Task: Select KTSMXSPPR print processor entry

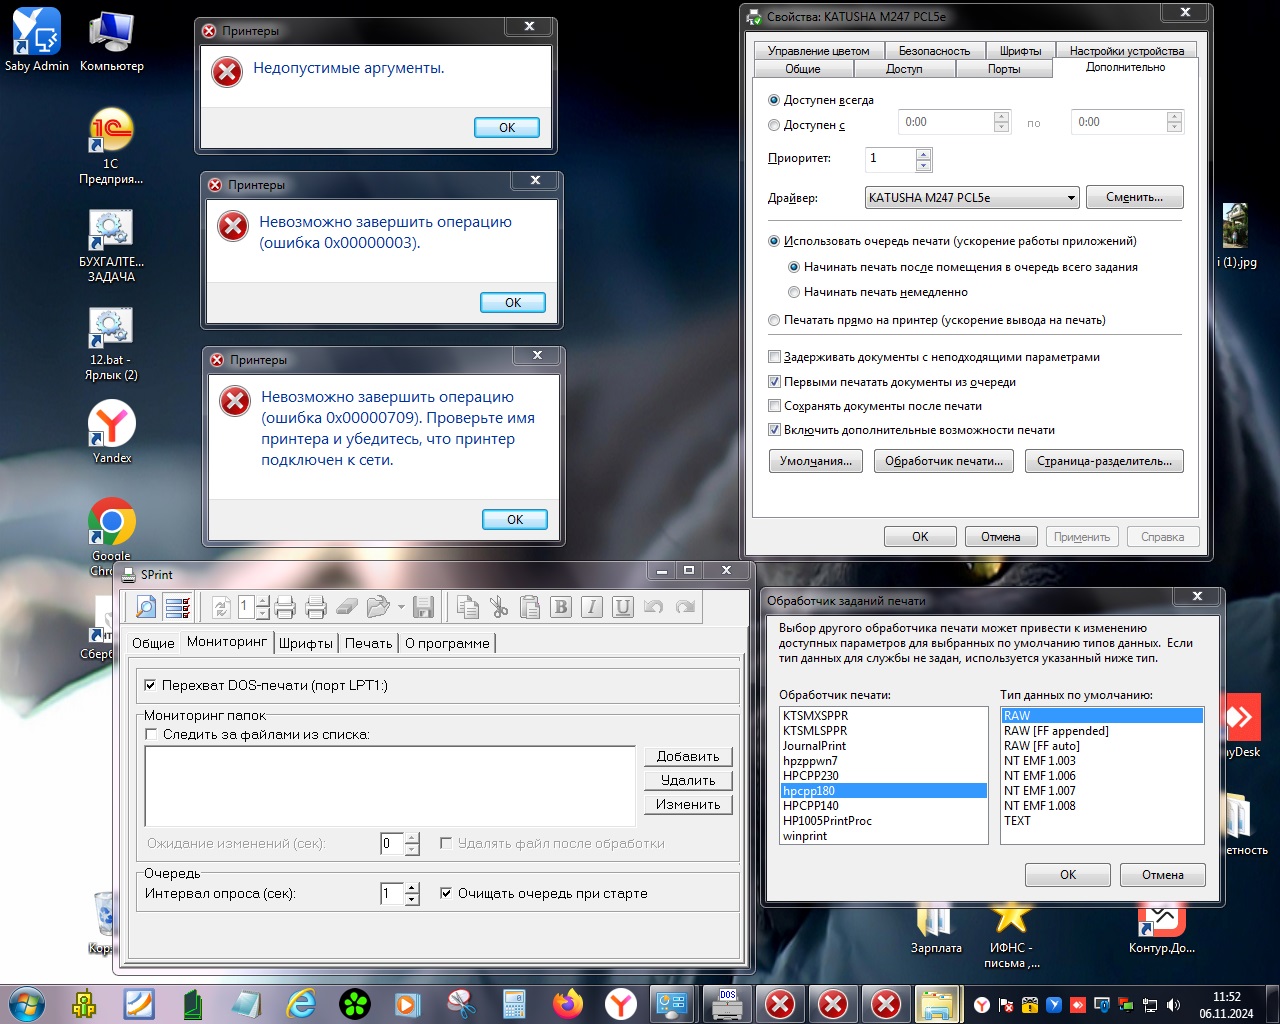Action: (x=883, y=716)
